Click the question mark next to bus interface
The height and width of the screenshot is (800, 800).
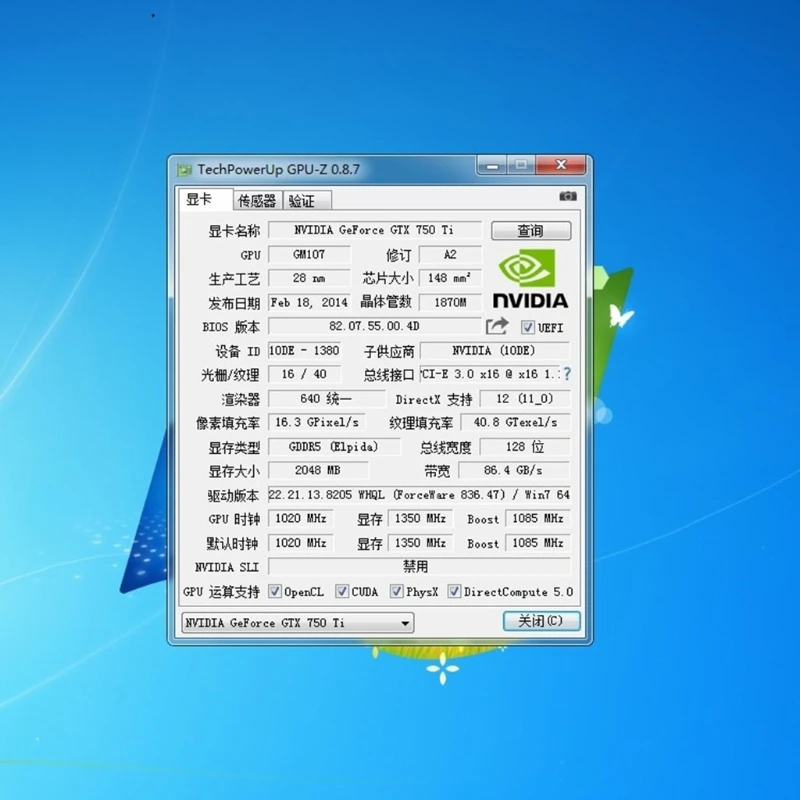tap(566, 375)
